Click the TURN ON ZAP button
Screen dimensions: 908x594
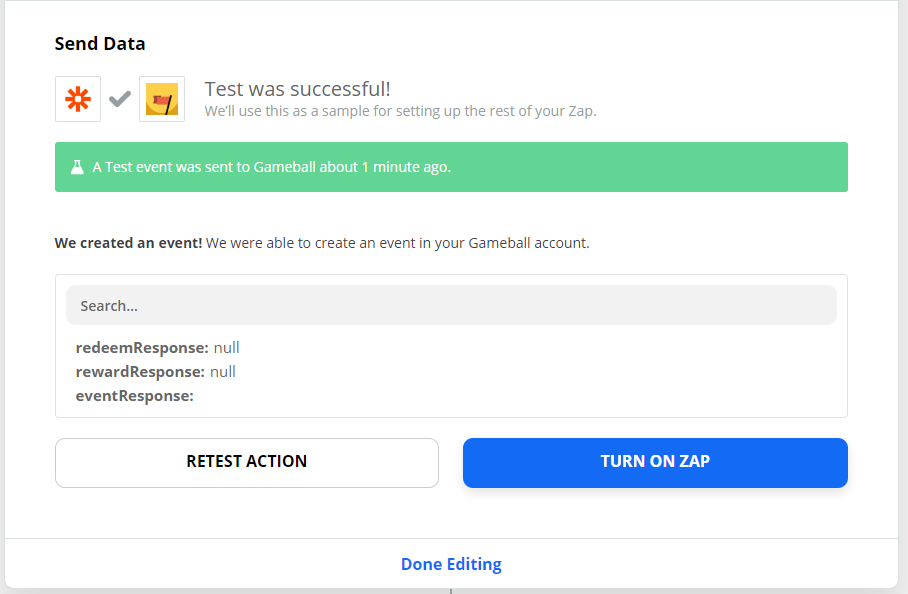pyautogui.click(x=655, y=463)
